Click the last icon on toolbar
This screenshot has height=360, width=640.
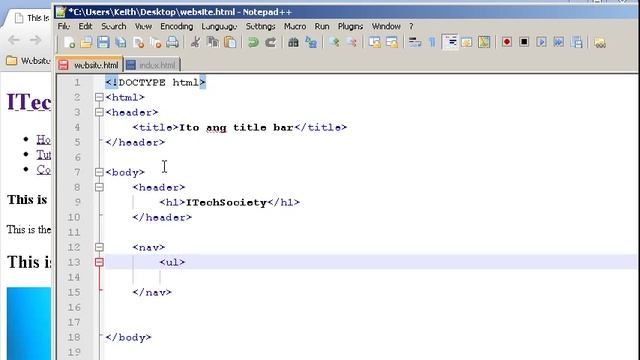pos(600,42)
